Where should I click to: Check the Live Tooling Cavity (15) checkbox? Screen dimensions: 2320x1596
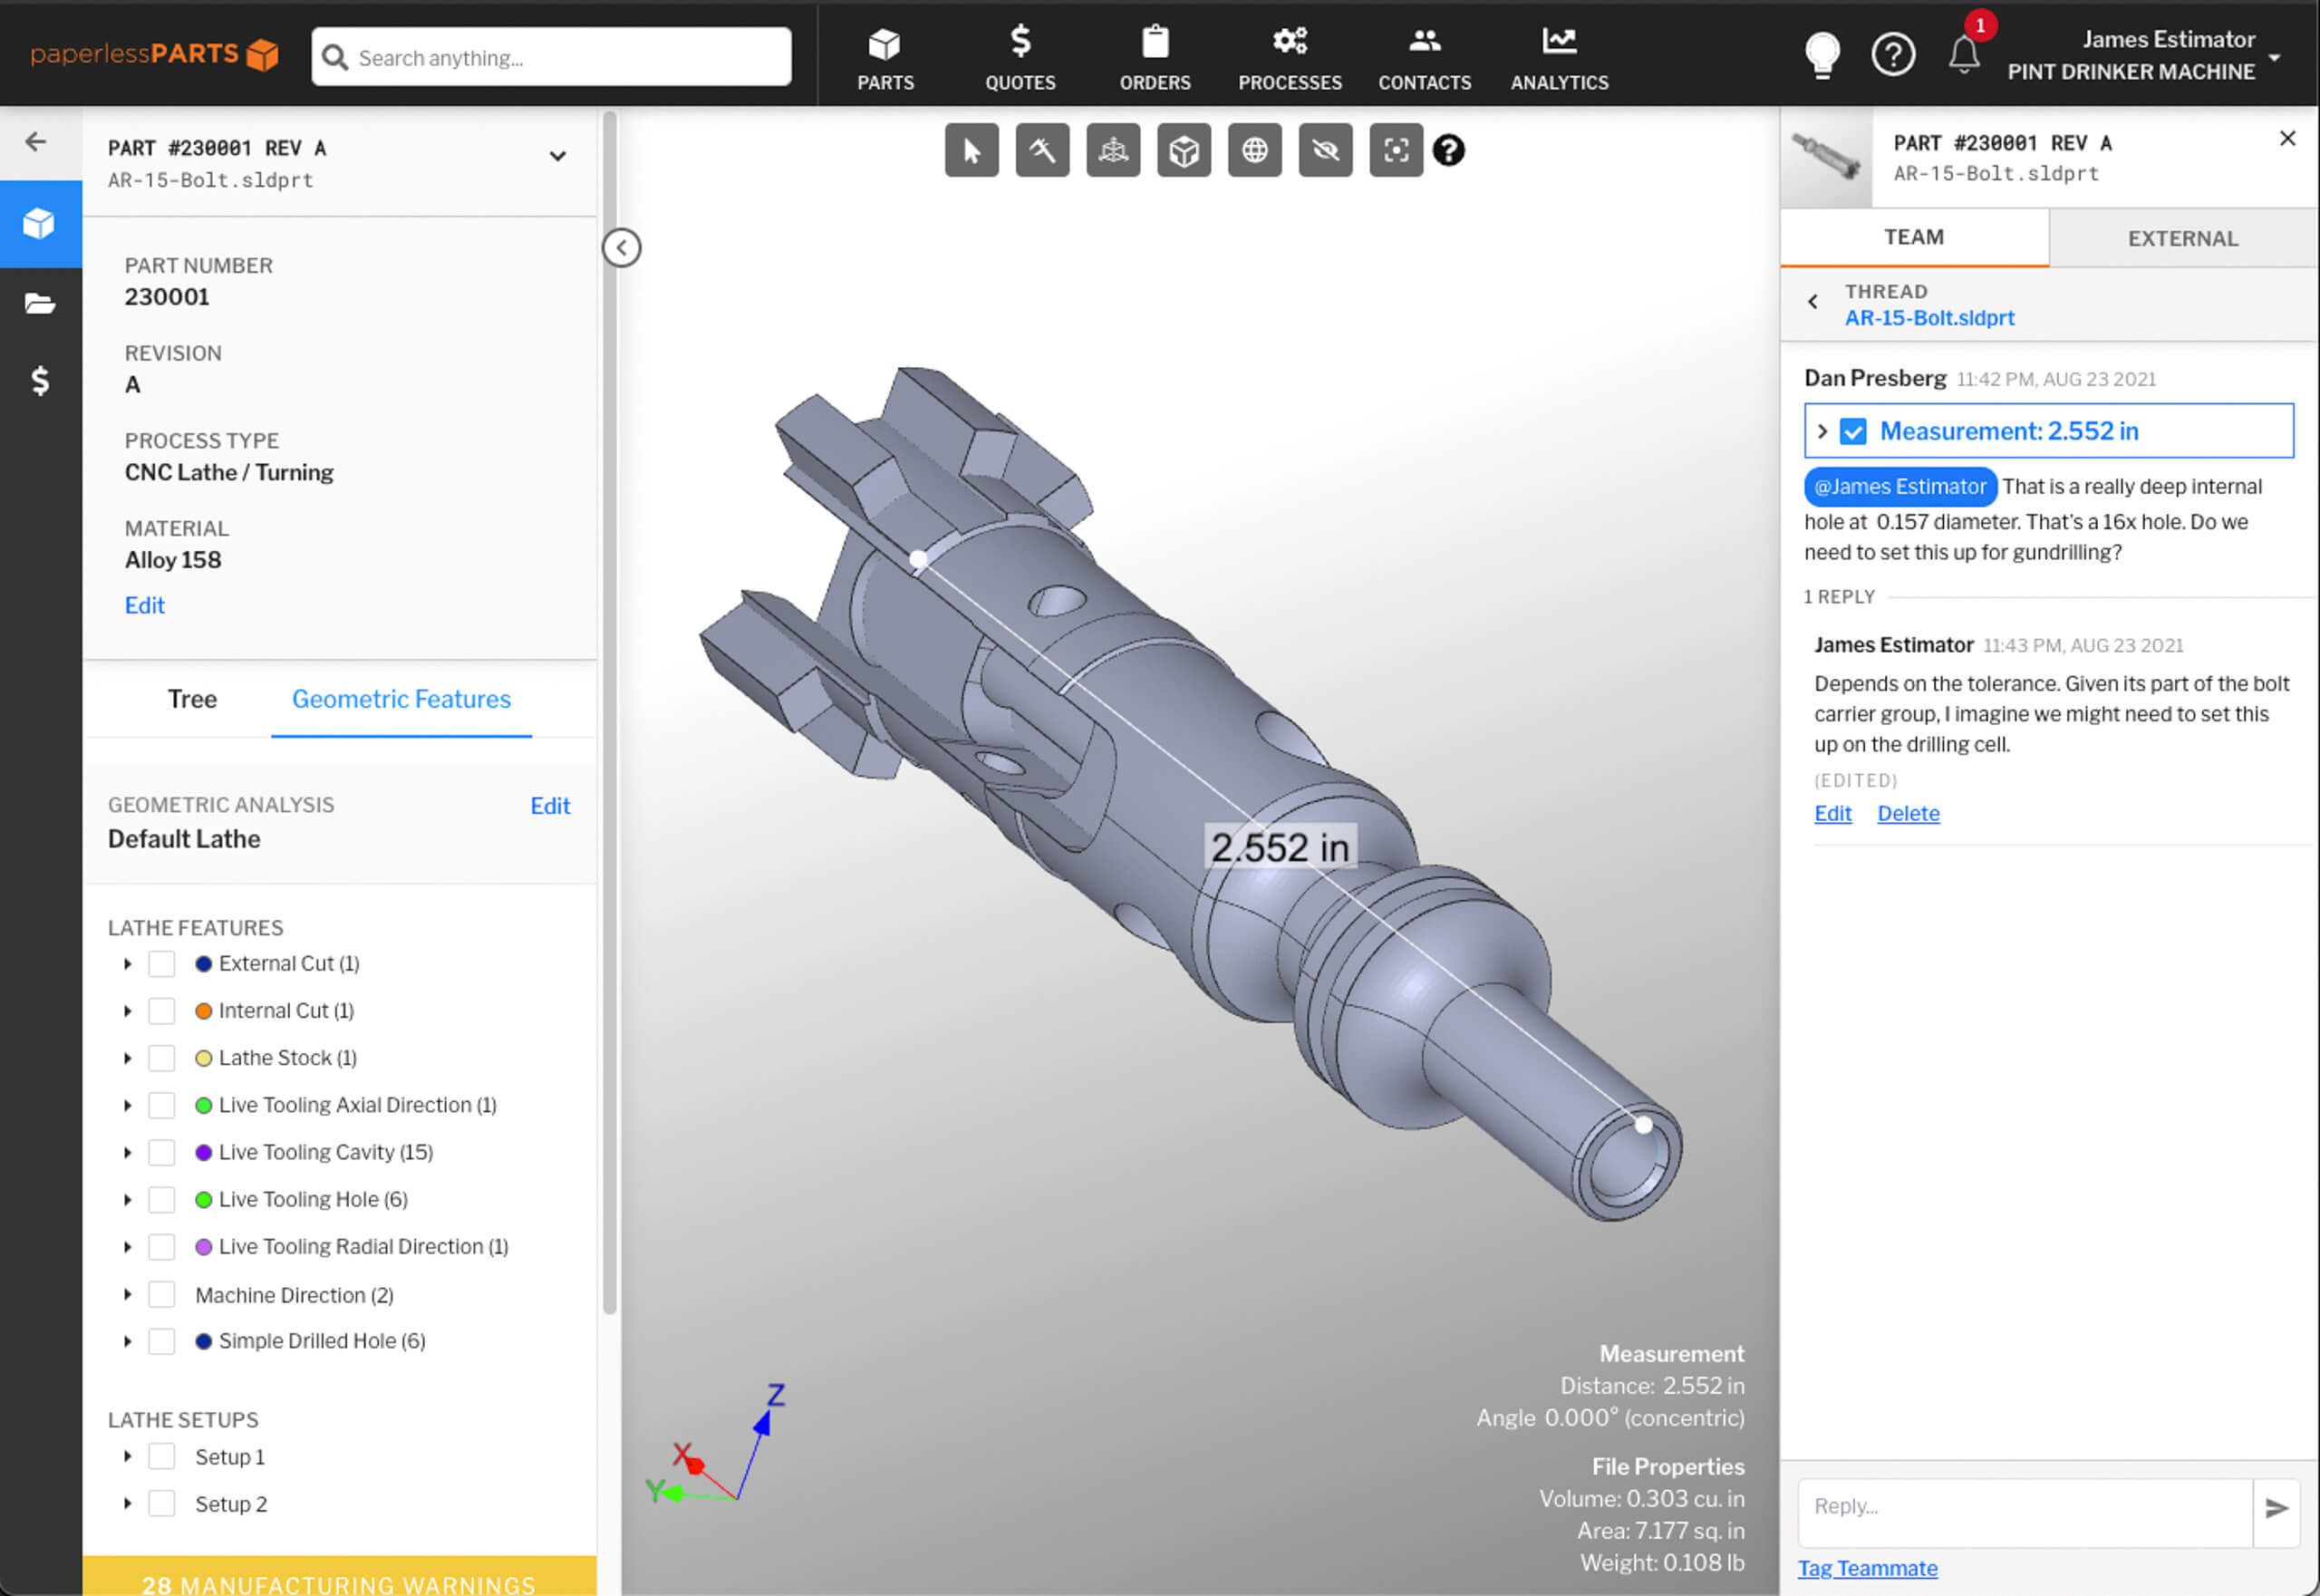click(x=161, y=1152)
